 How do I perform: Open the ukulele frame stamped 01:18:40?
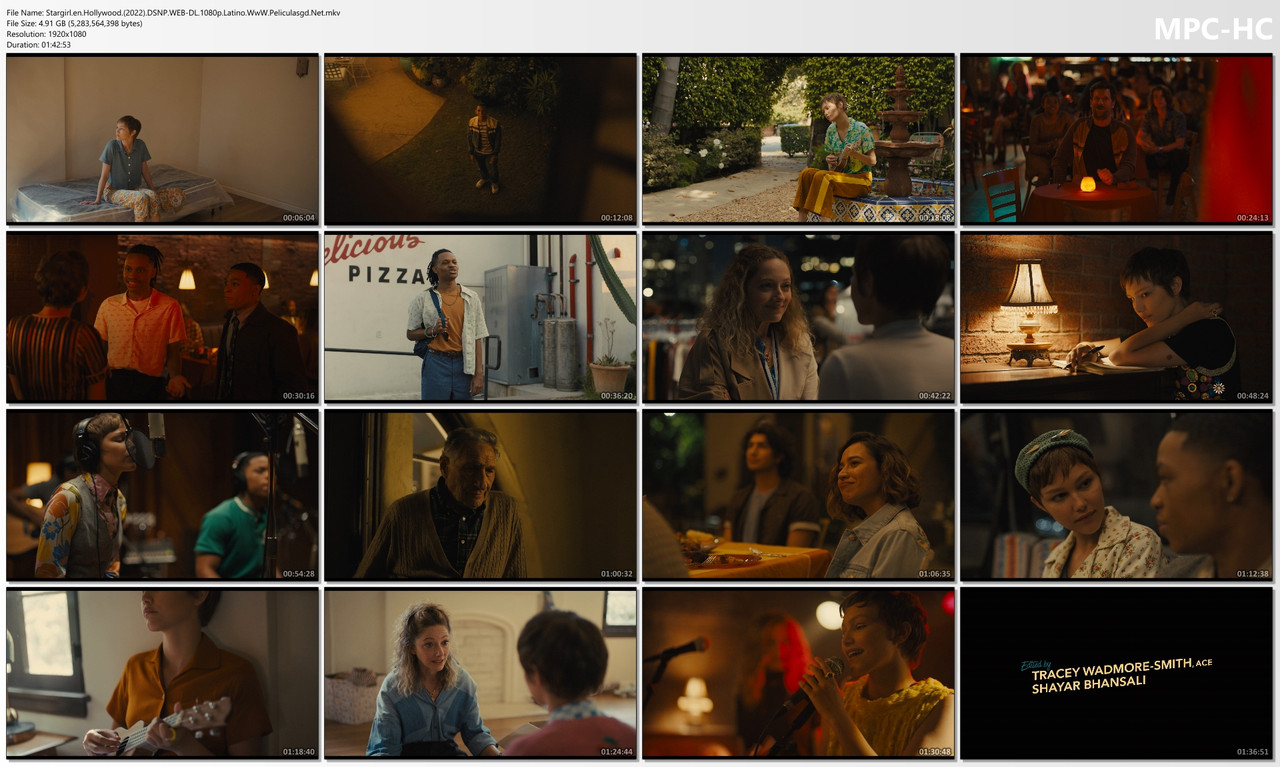tap(162, 673)
